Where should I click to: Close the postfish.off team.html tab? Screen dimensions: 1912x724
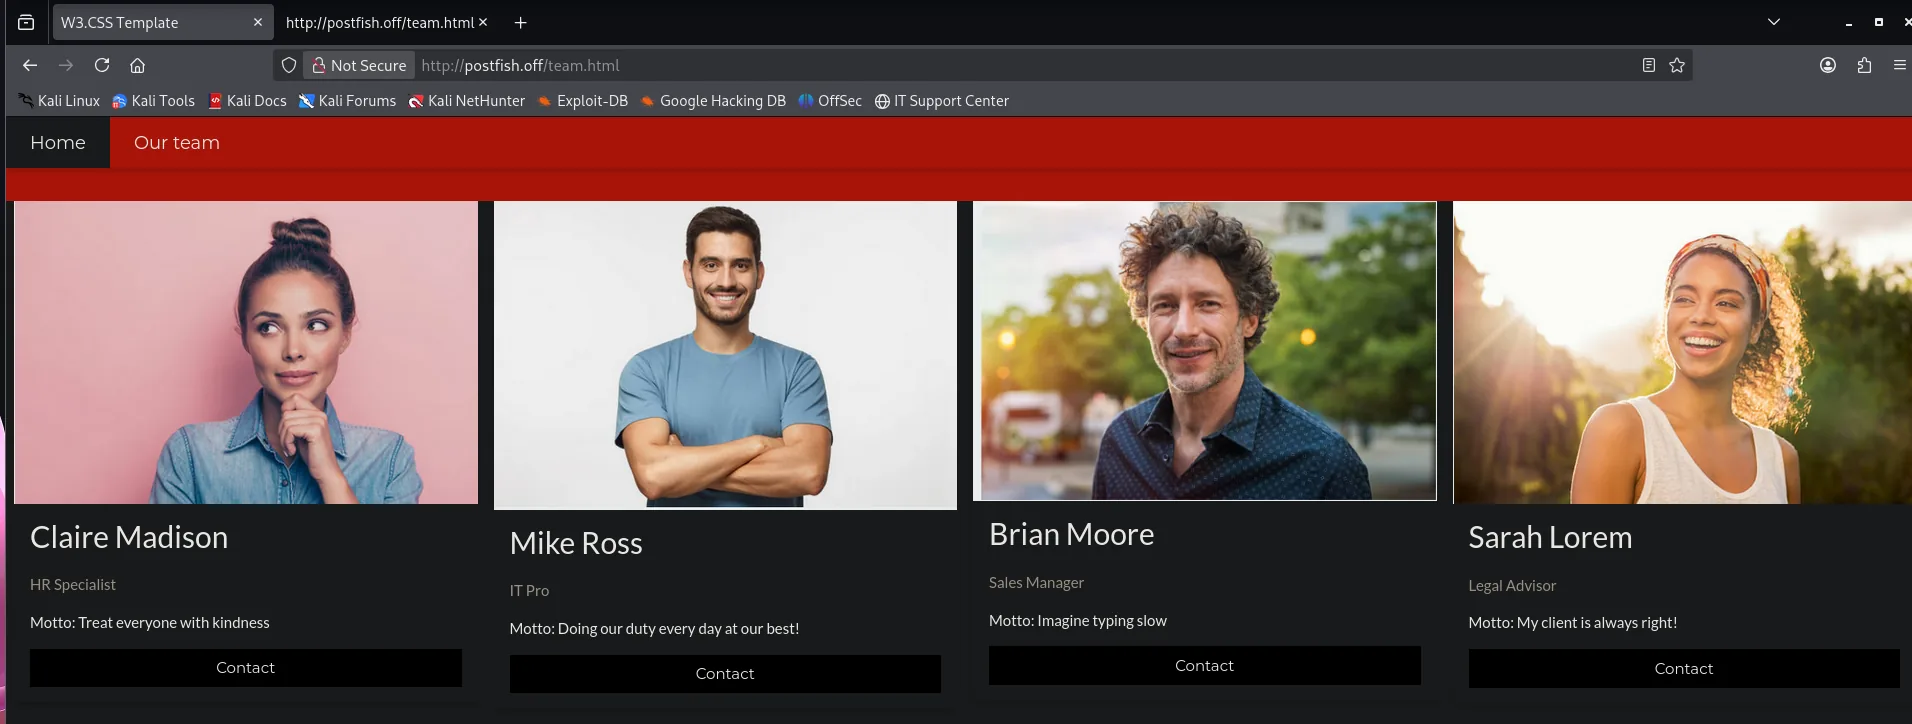click(484, 22)
